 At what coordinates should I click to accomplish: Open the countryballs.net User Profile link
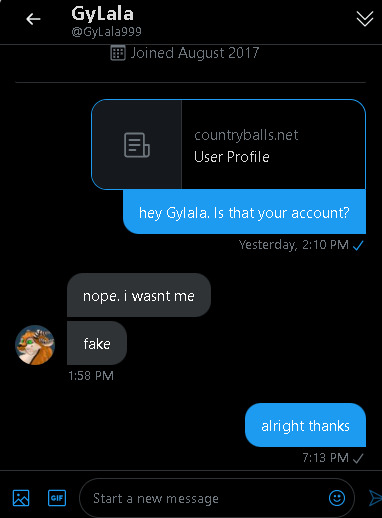click(228, 144)
